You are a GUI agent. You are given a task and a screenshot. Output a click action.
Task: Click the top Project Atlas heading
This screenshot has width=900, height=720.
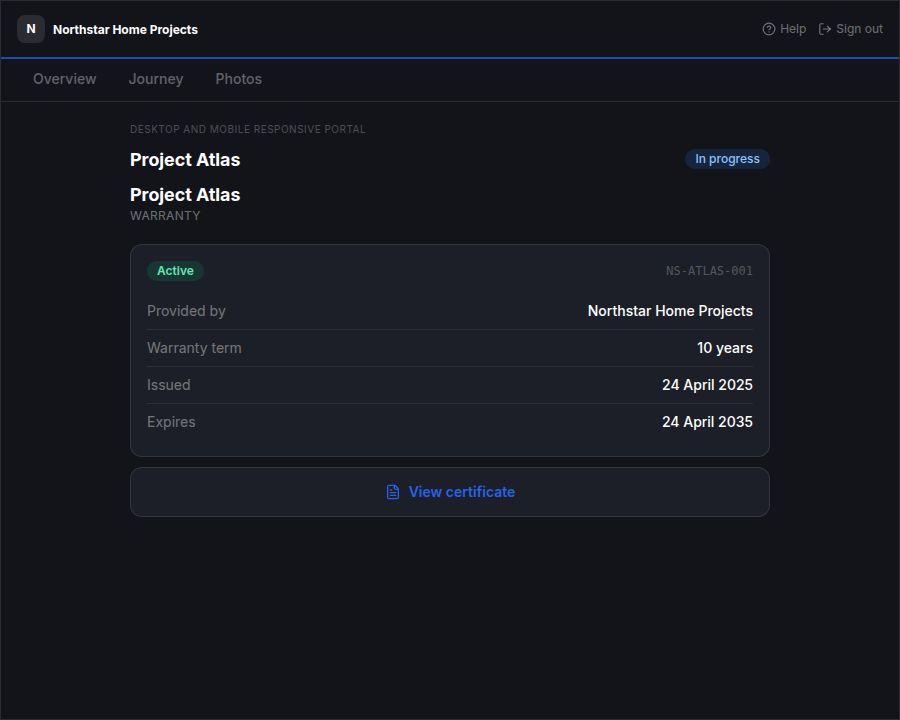click(185, 160)
